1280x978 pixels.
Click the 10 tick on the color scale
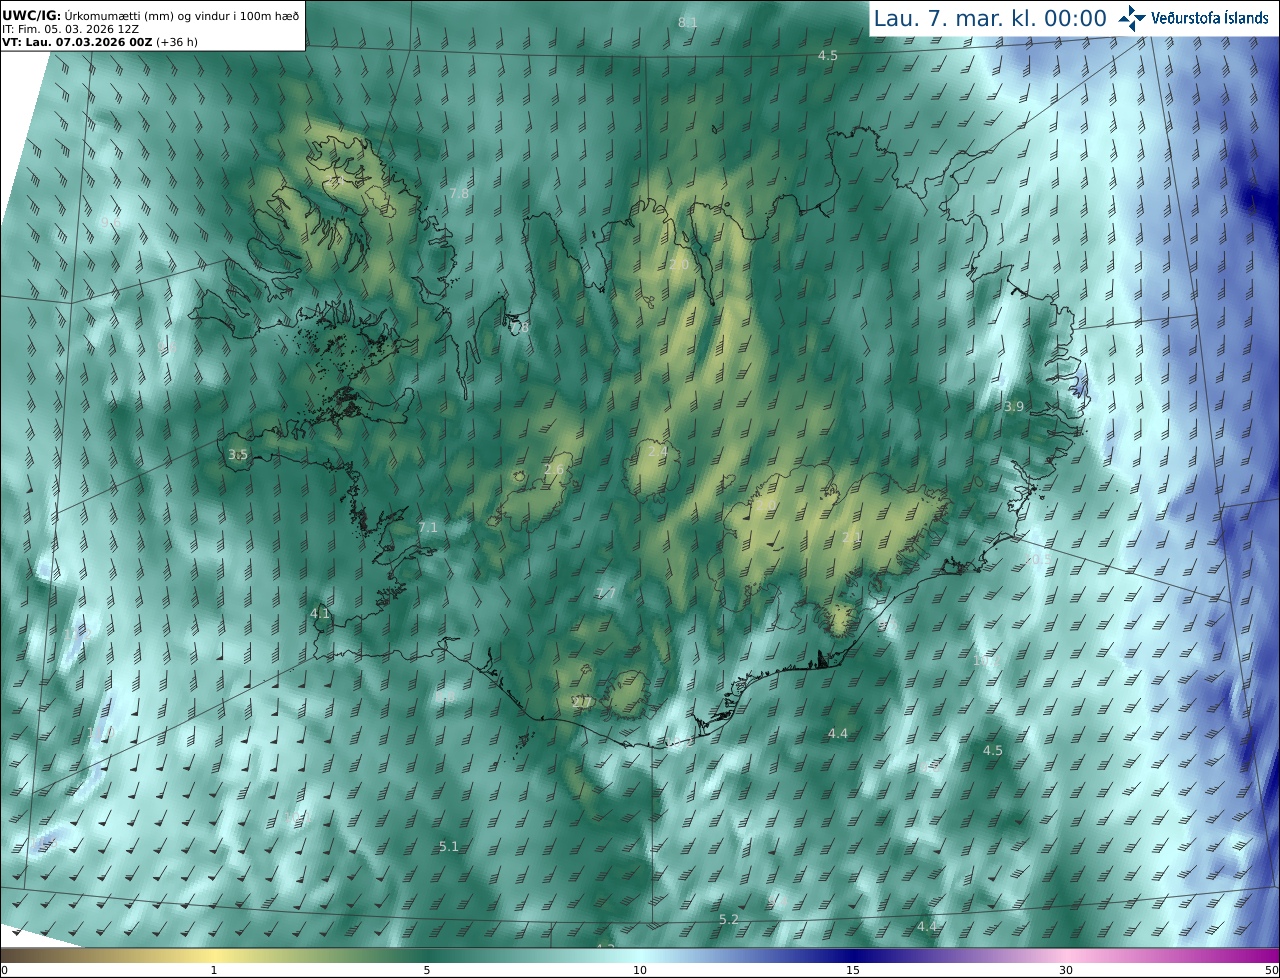(x=640, y=970)
